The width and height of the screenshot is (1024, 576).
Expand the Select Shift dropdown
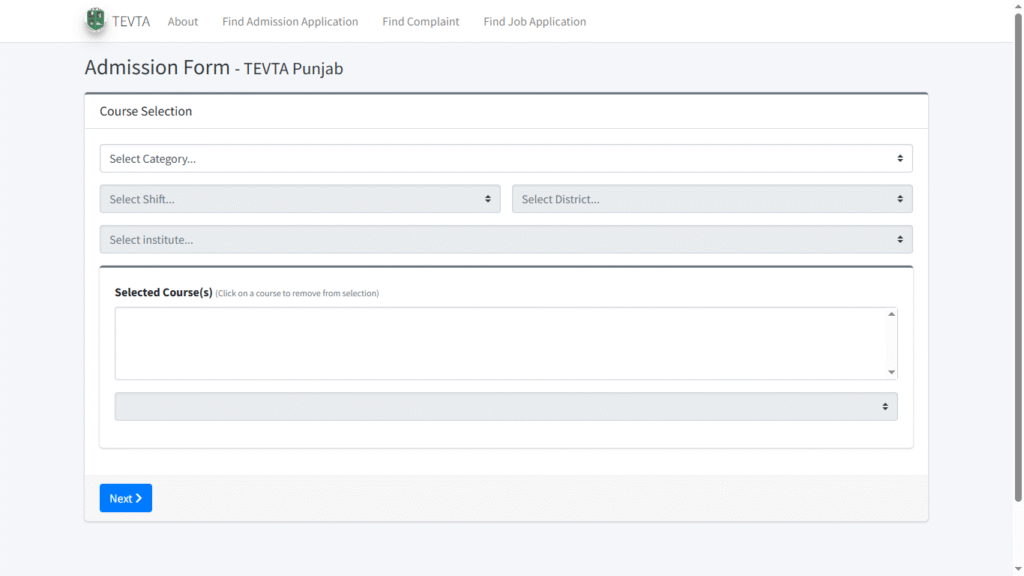[x=300, y=199]
